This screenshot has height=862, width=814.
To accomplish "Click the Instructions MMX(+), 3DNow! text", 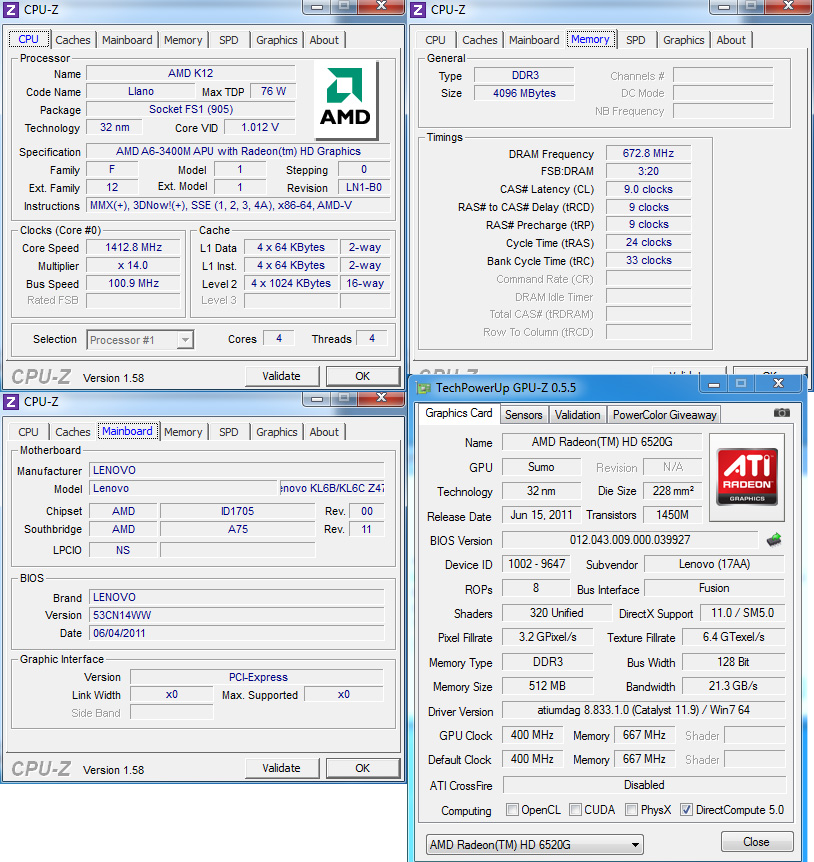I will click(x=238, y=206).
